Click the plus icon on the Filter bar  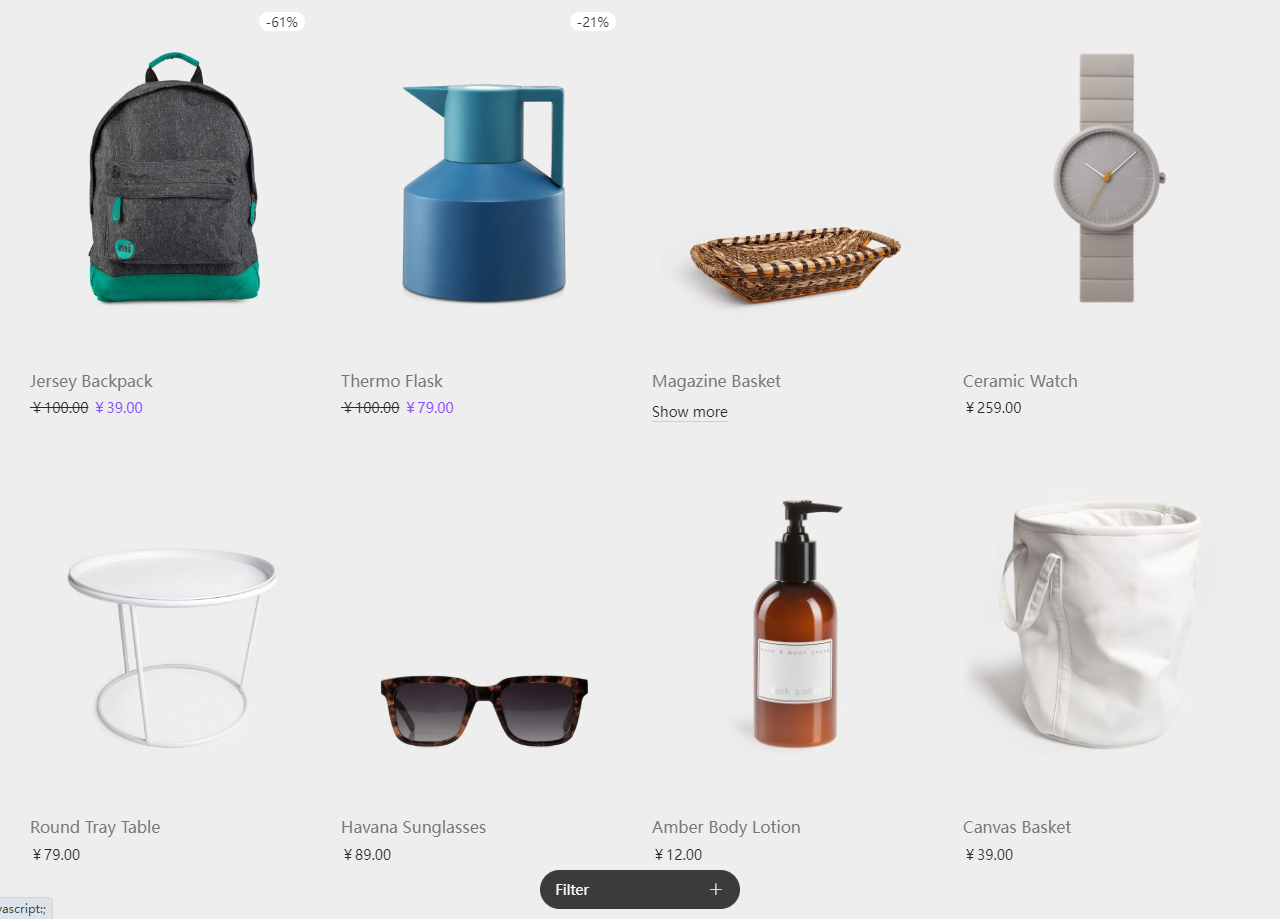pos(715,889)
